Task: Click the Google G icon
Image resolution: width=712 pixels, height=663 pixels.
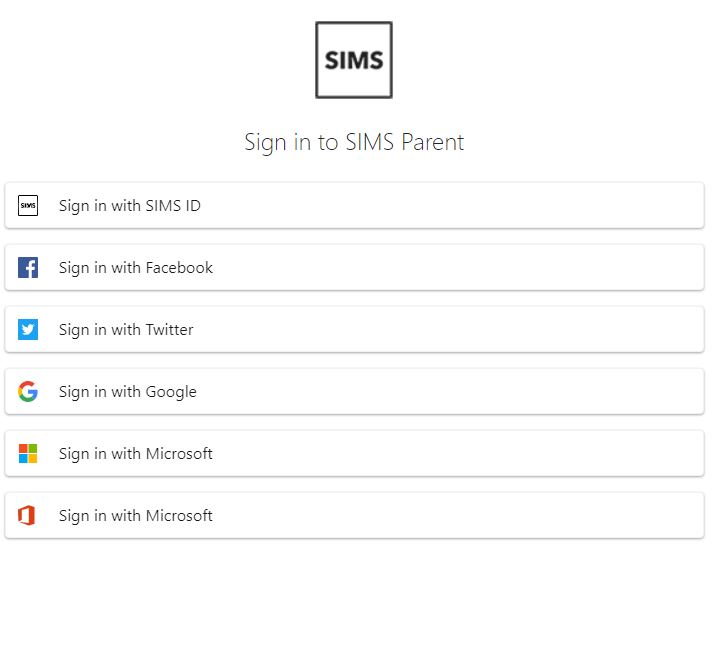Action: click(x=28, y=392)
